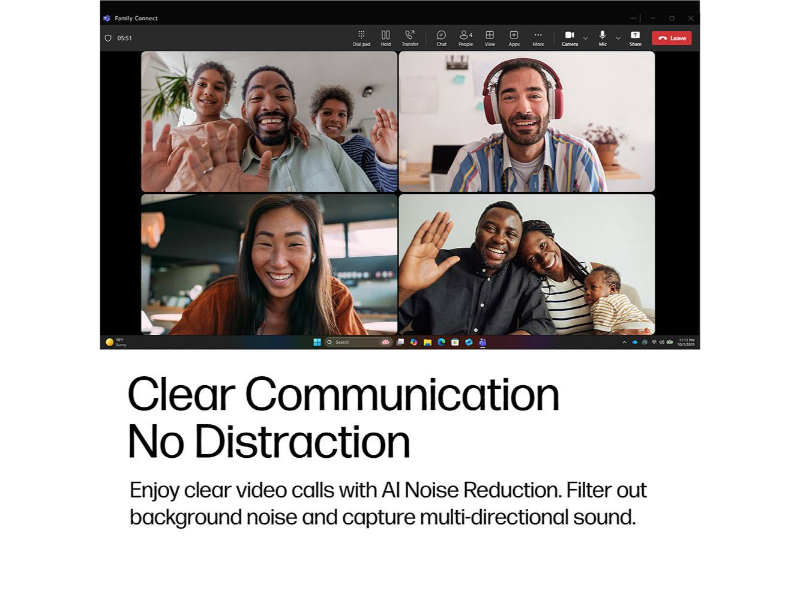
Task: Expand the Mic options chevron
Action: 618,38
